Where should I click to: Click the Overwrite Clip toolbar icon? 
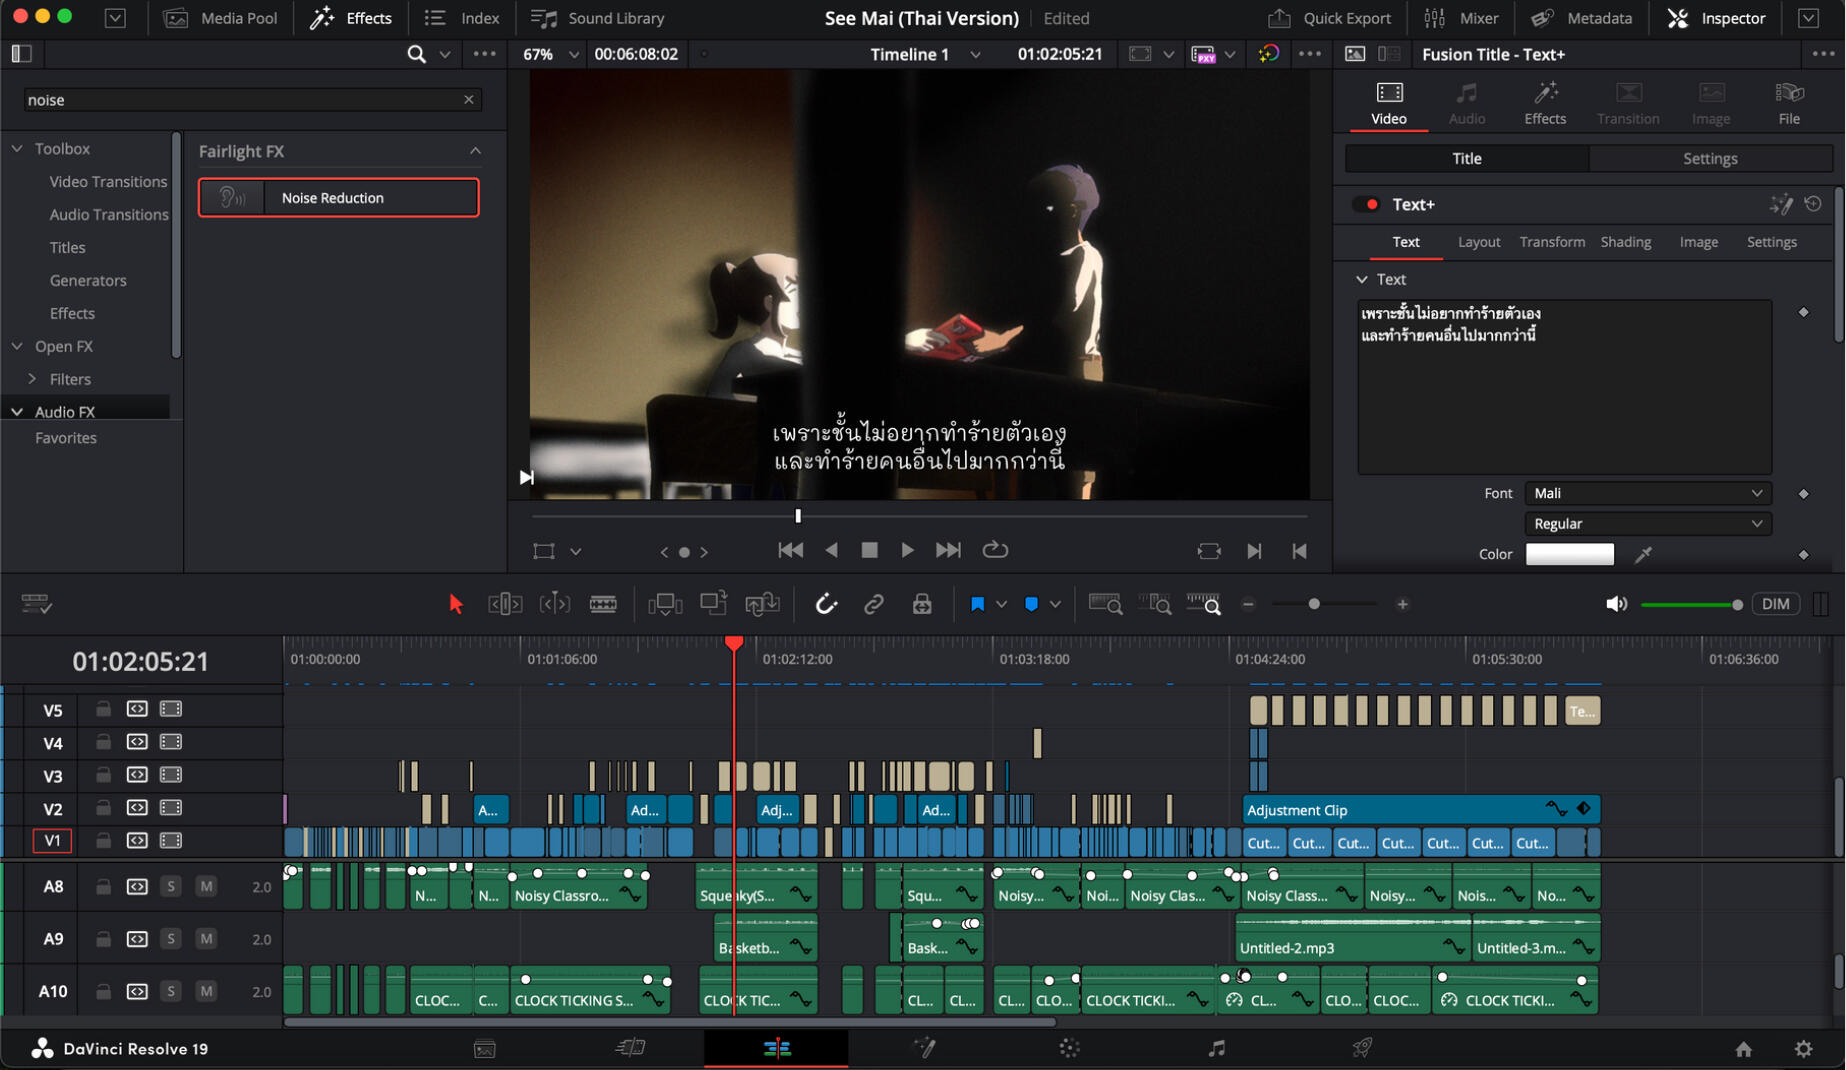713,604
